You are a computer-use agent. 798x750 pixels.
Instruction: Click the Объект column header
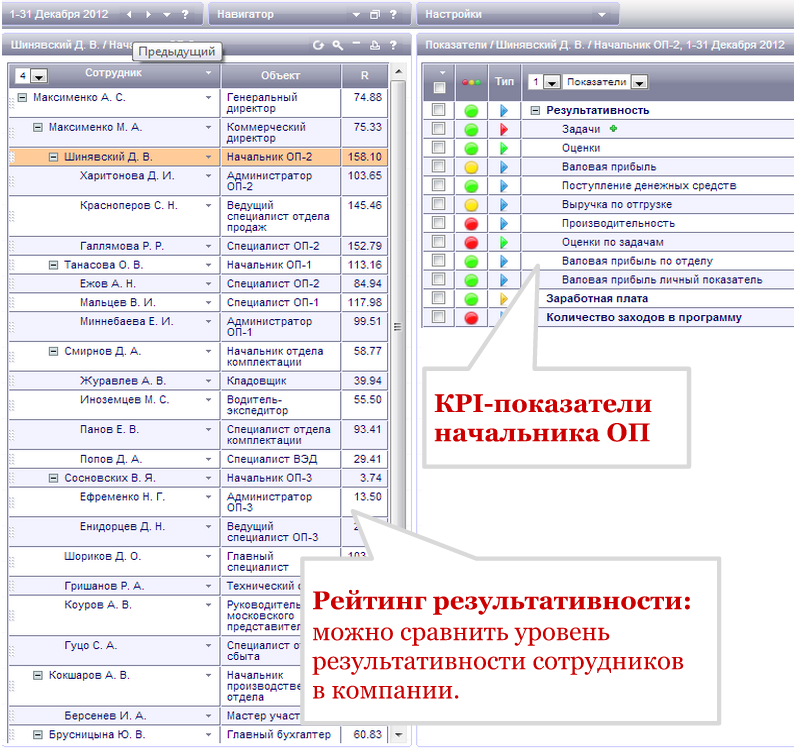click(281, 75)
